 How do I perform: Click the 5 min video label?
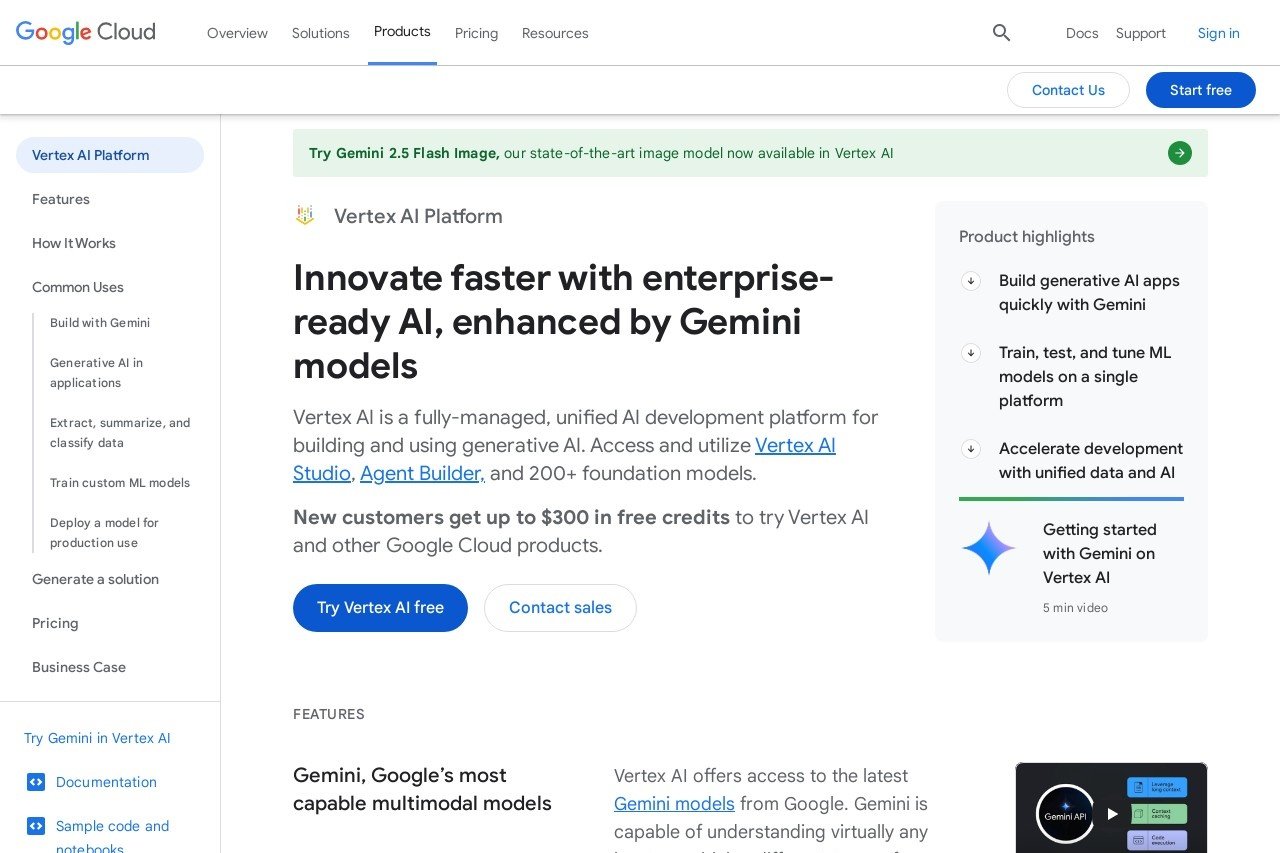coord(1075,608)
